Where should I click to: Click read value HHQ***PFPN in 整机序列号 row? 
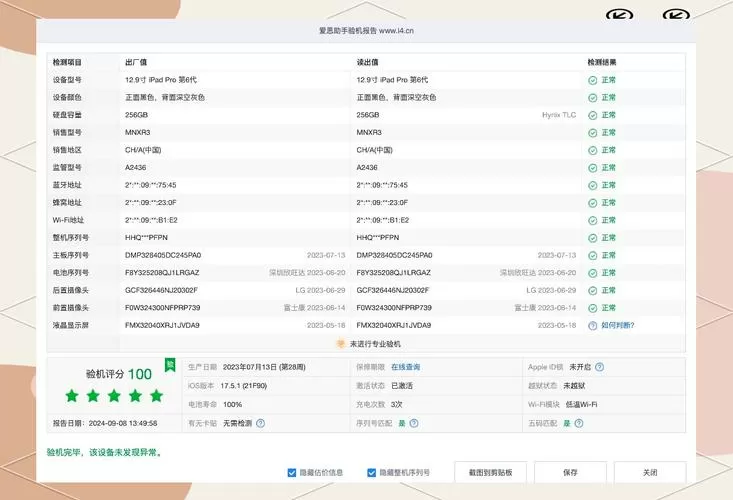click(x=378, y=237)
